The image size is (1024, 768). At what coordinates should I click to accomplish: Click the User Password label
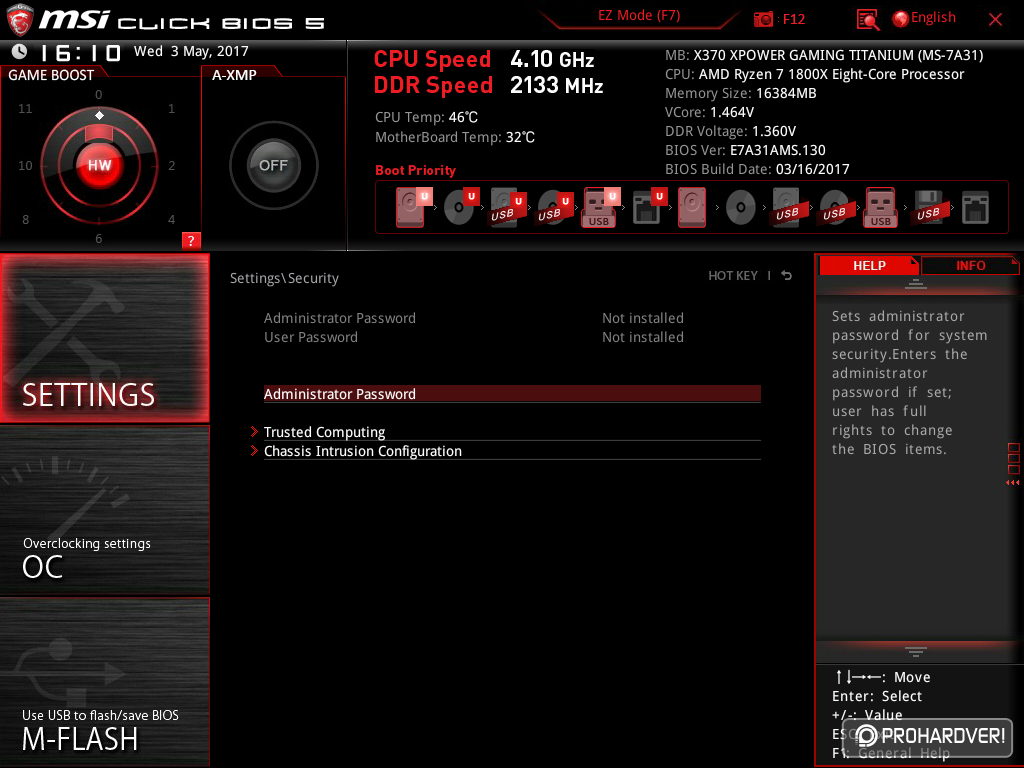pos(311,337)
